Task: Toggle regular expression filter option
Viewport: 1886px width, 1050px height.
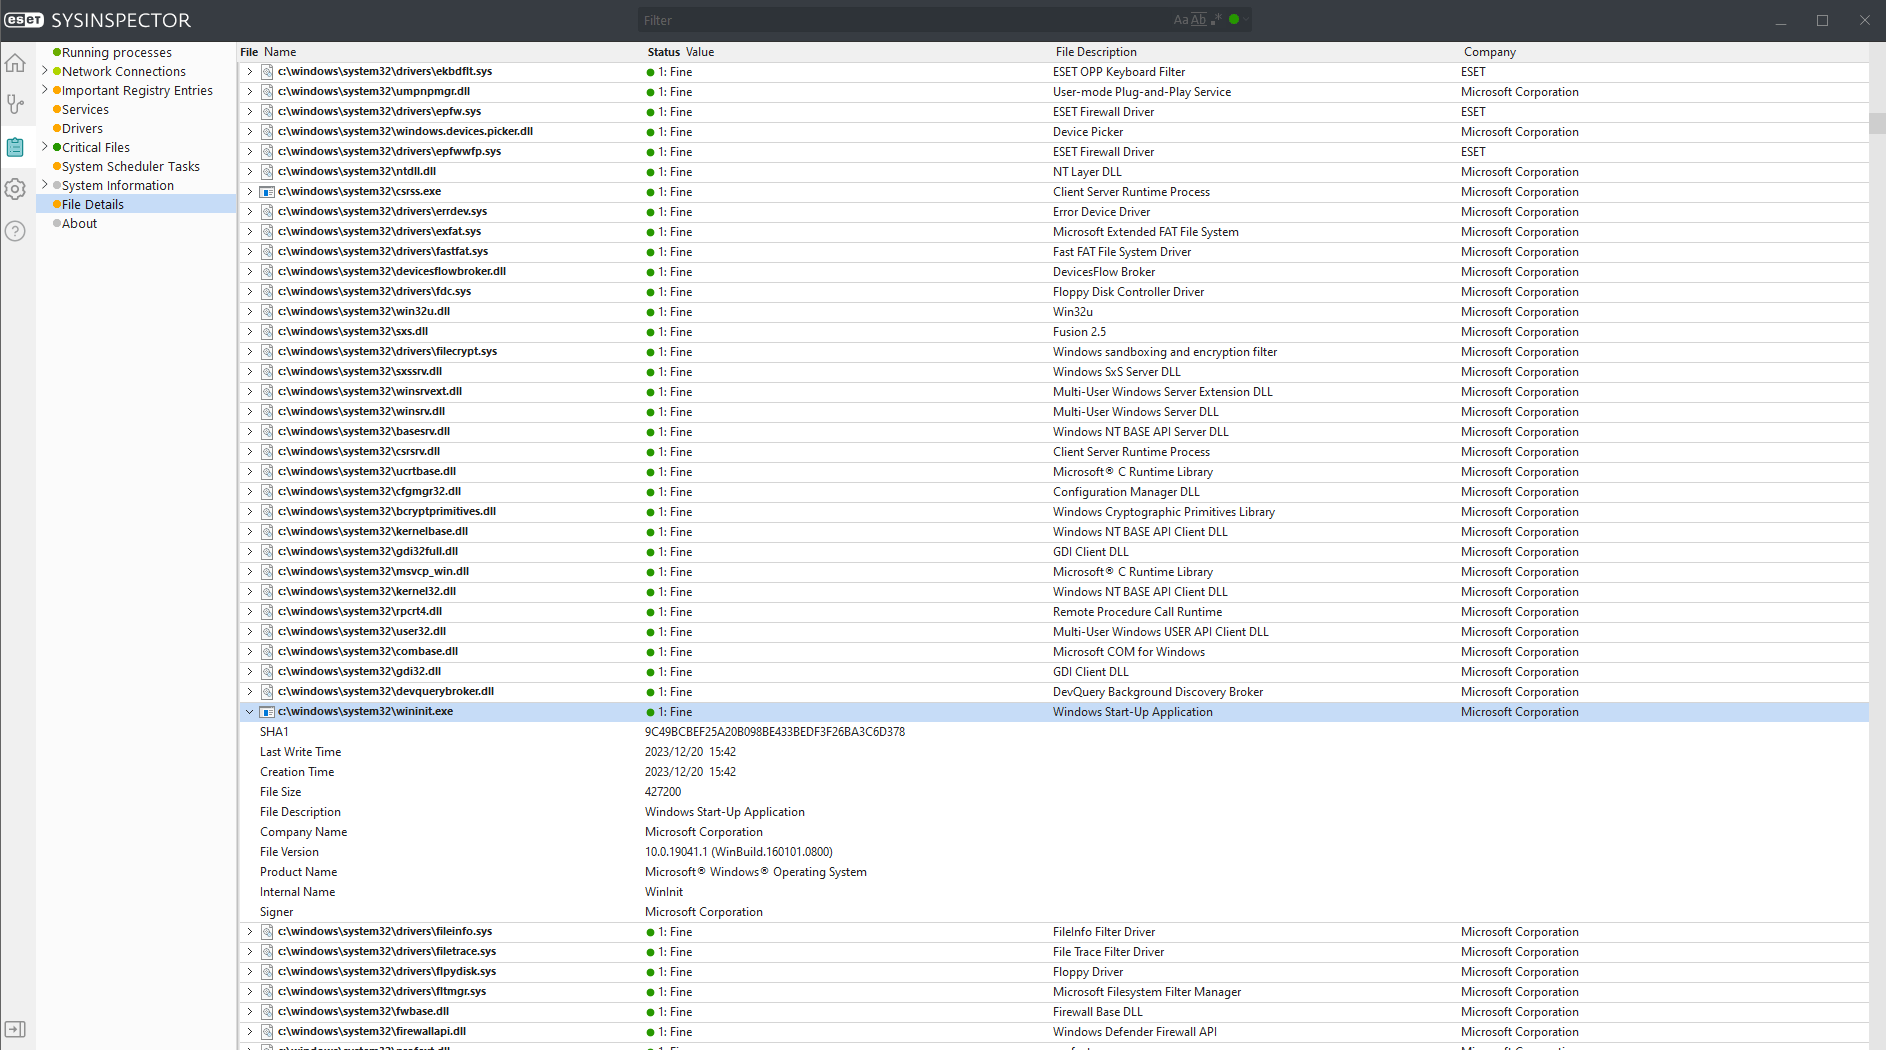Action: (x=1216, y=20)
